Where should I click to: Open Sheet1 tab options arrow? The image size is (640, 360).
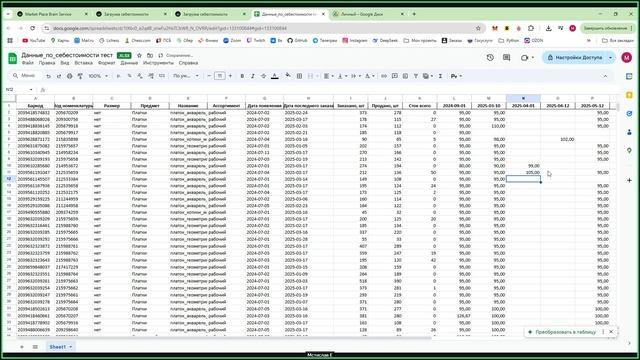[71, 347]
